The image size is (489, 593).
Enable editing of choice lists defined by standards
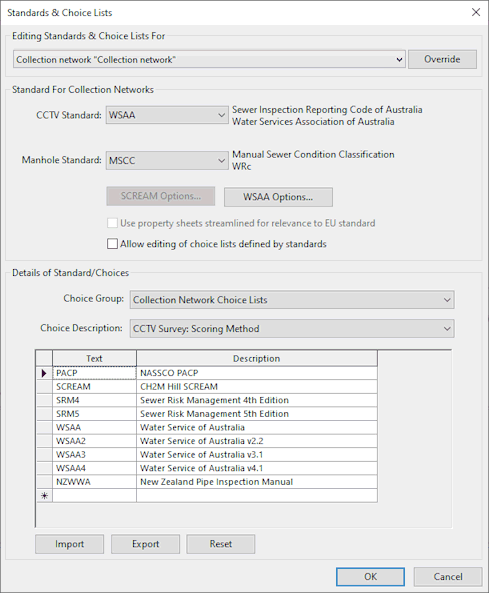[x=112, y=244]
